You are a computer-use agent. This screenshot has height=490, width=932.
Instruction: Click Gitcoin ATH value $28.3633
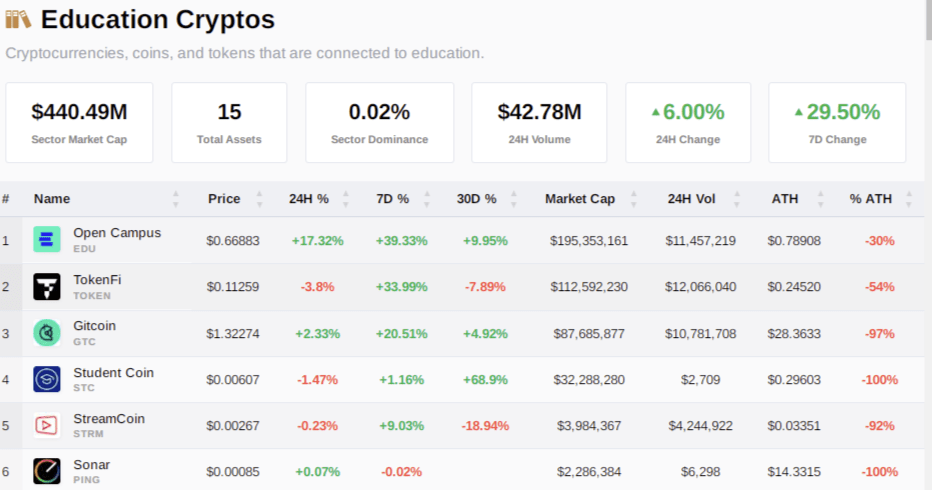794,334
